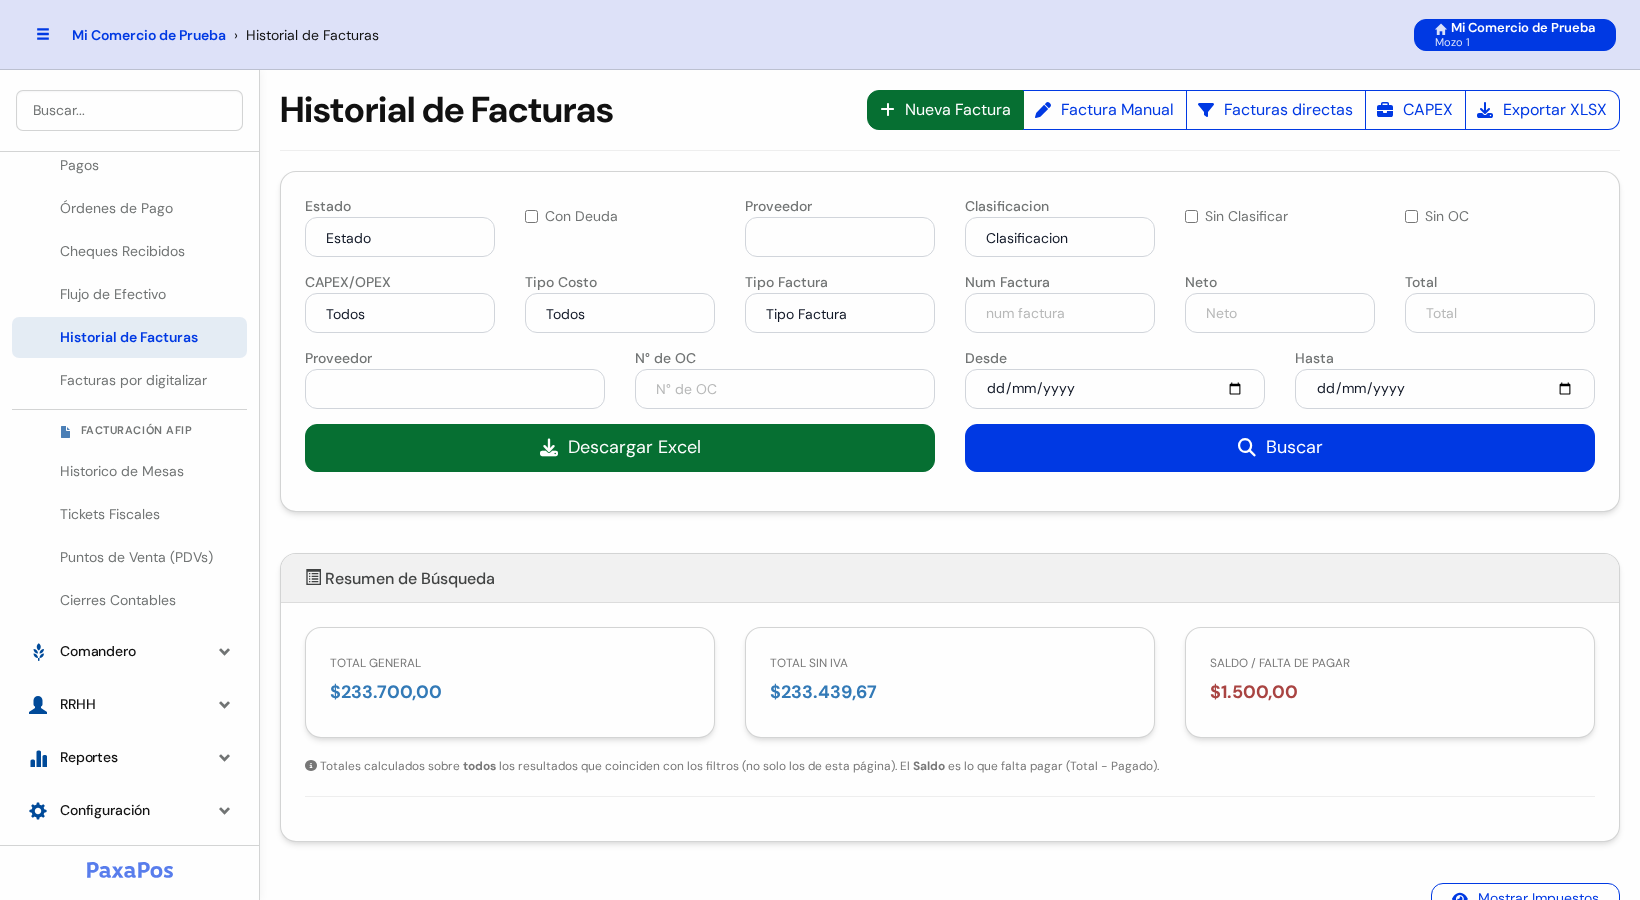Viewport: 1640px width, 900px height.
Task: Open Tickets Fiscales in sidebar
Action: pyautogui.click(x=130, y=515)
